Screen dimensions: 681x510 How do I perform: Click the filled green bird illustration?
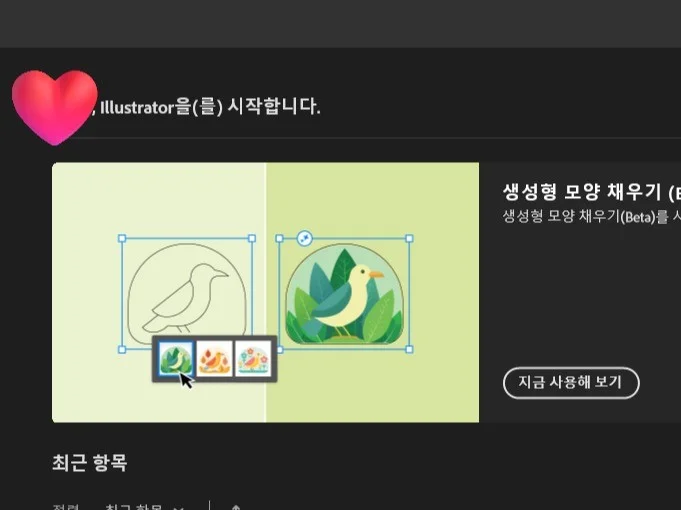click(x=344, y=294)
